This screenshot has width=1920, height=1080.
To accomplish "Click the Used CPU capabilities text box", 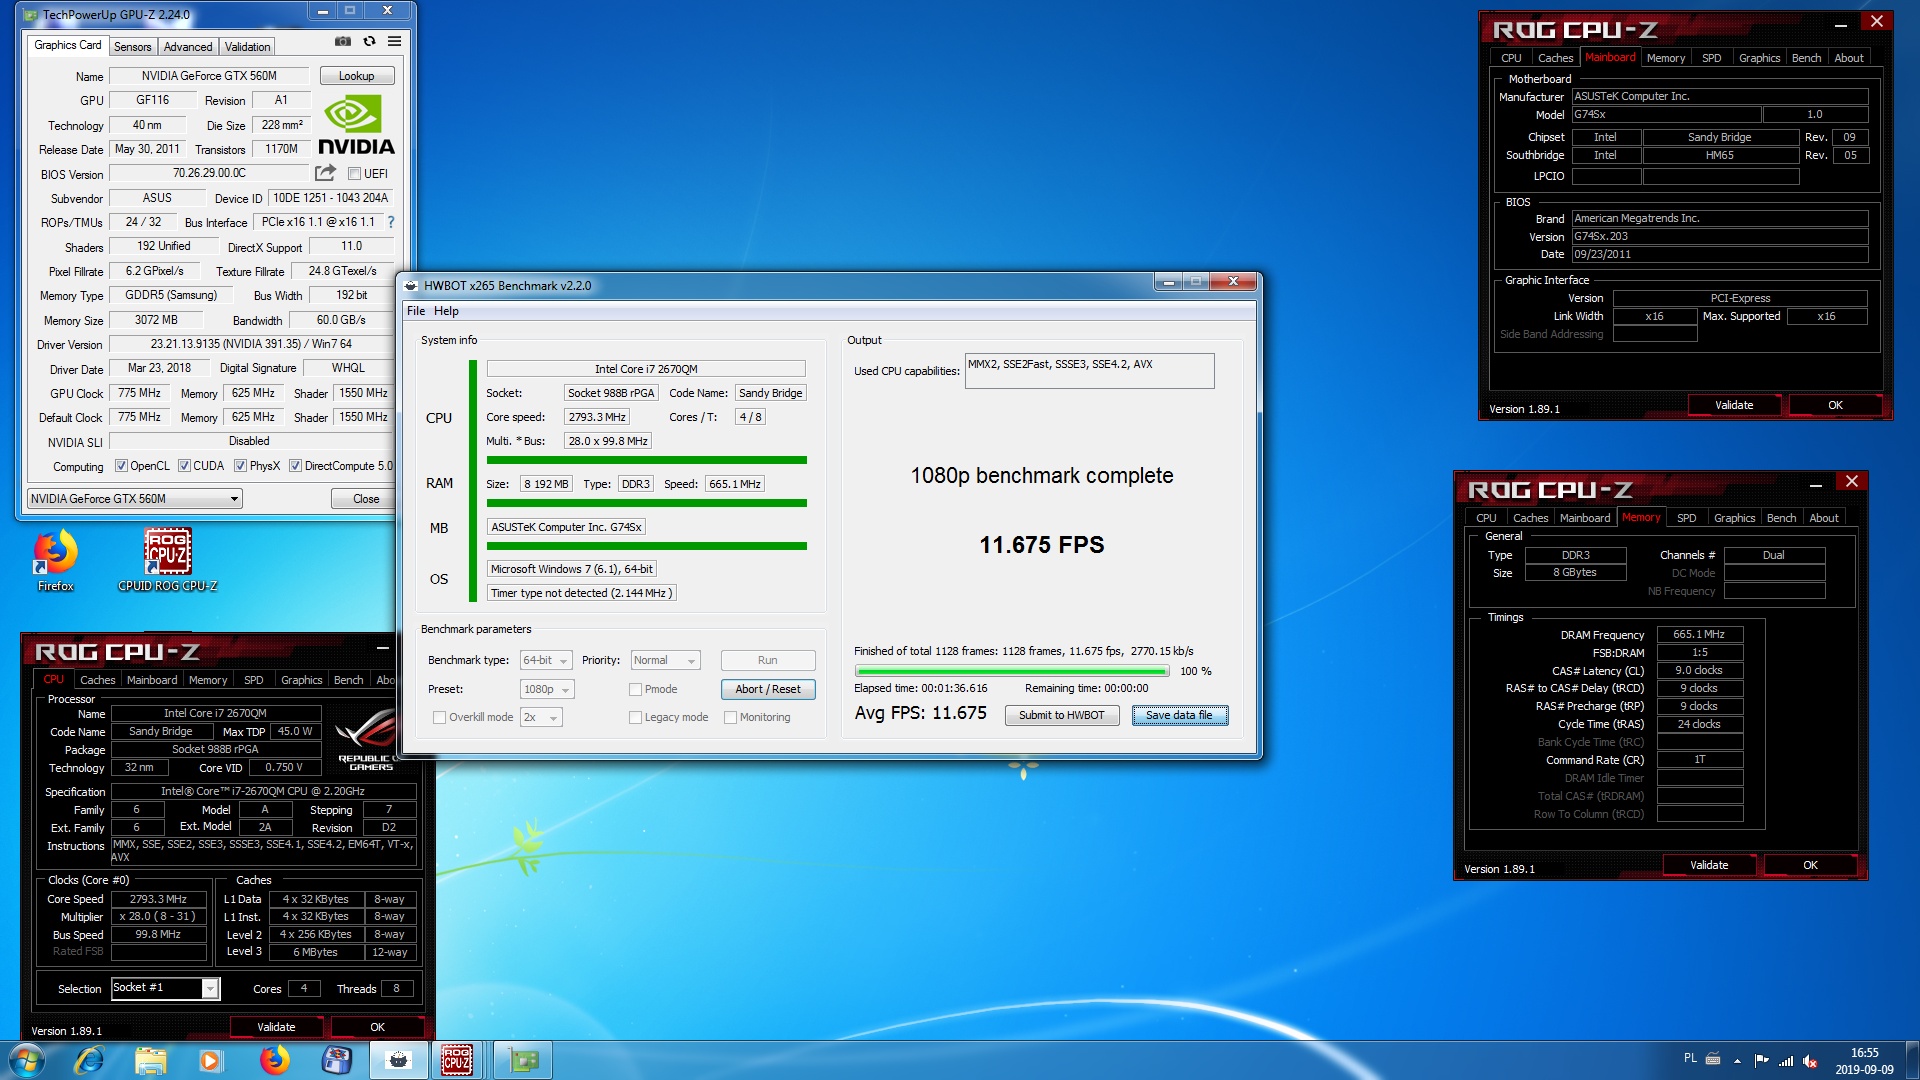I will (1089, 371).
